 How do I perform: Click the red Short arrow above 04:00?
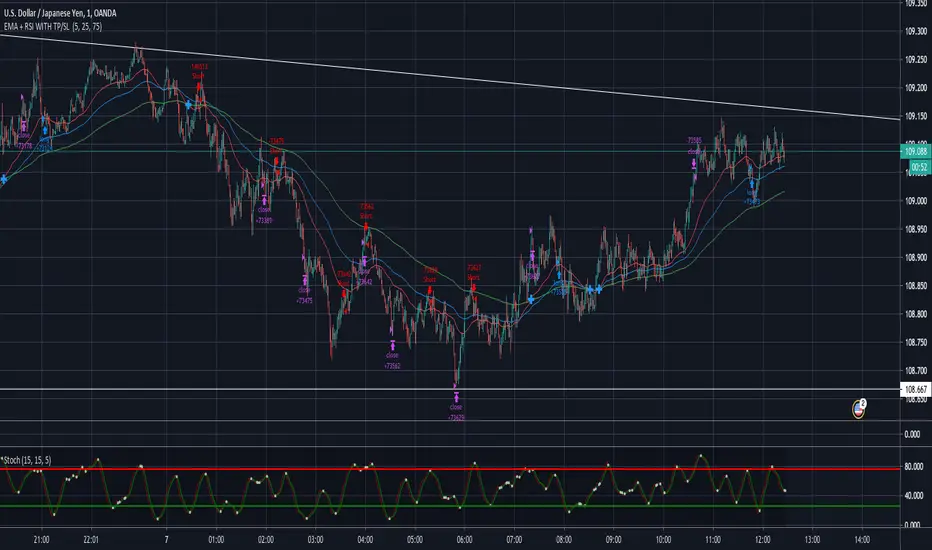(x=366, y=227)
